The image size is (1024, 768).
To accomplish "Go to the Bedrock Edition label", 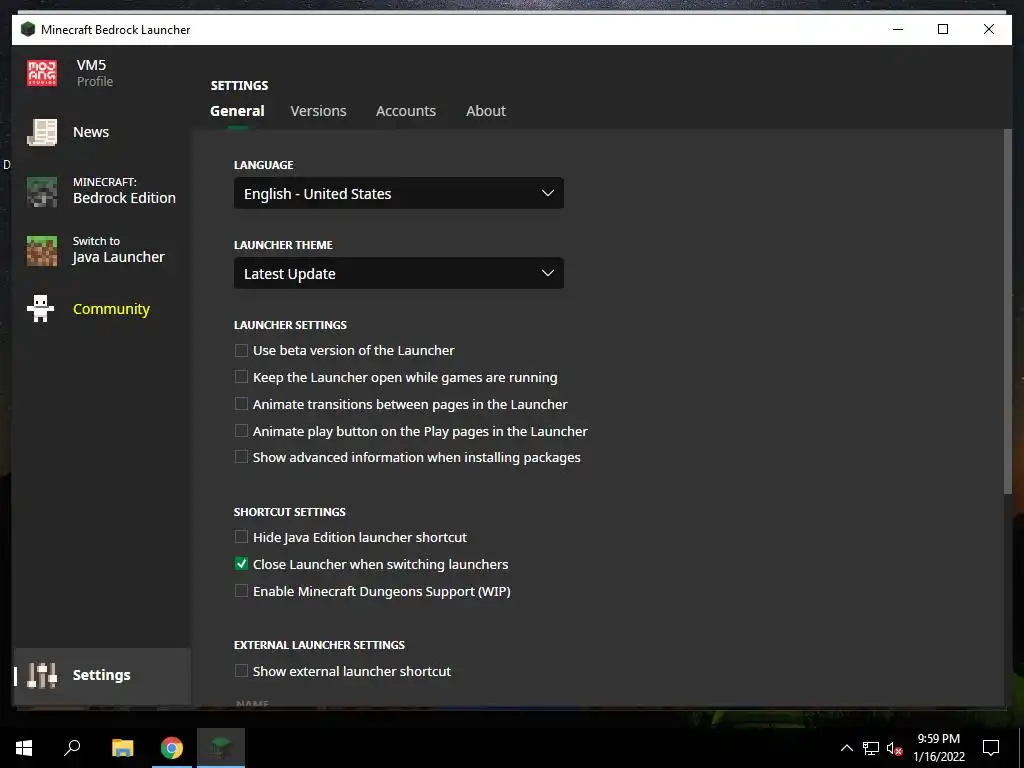I will point(124,198).
